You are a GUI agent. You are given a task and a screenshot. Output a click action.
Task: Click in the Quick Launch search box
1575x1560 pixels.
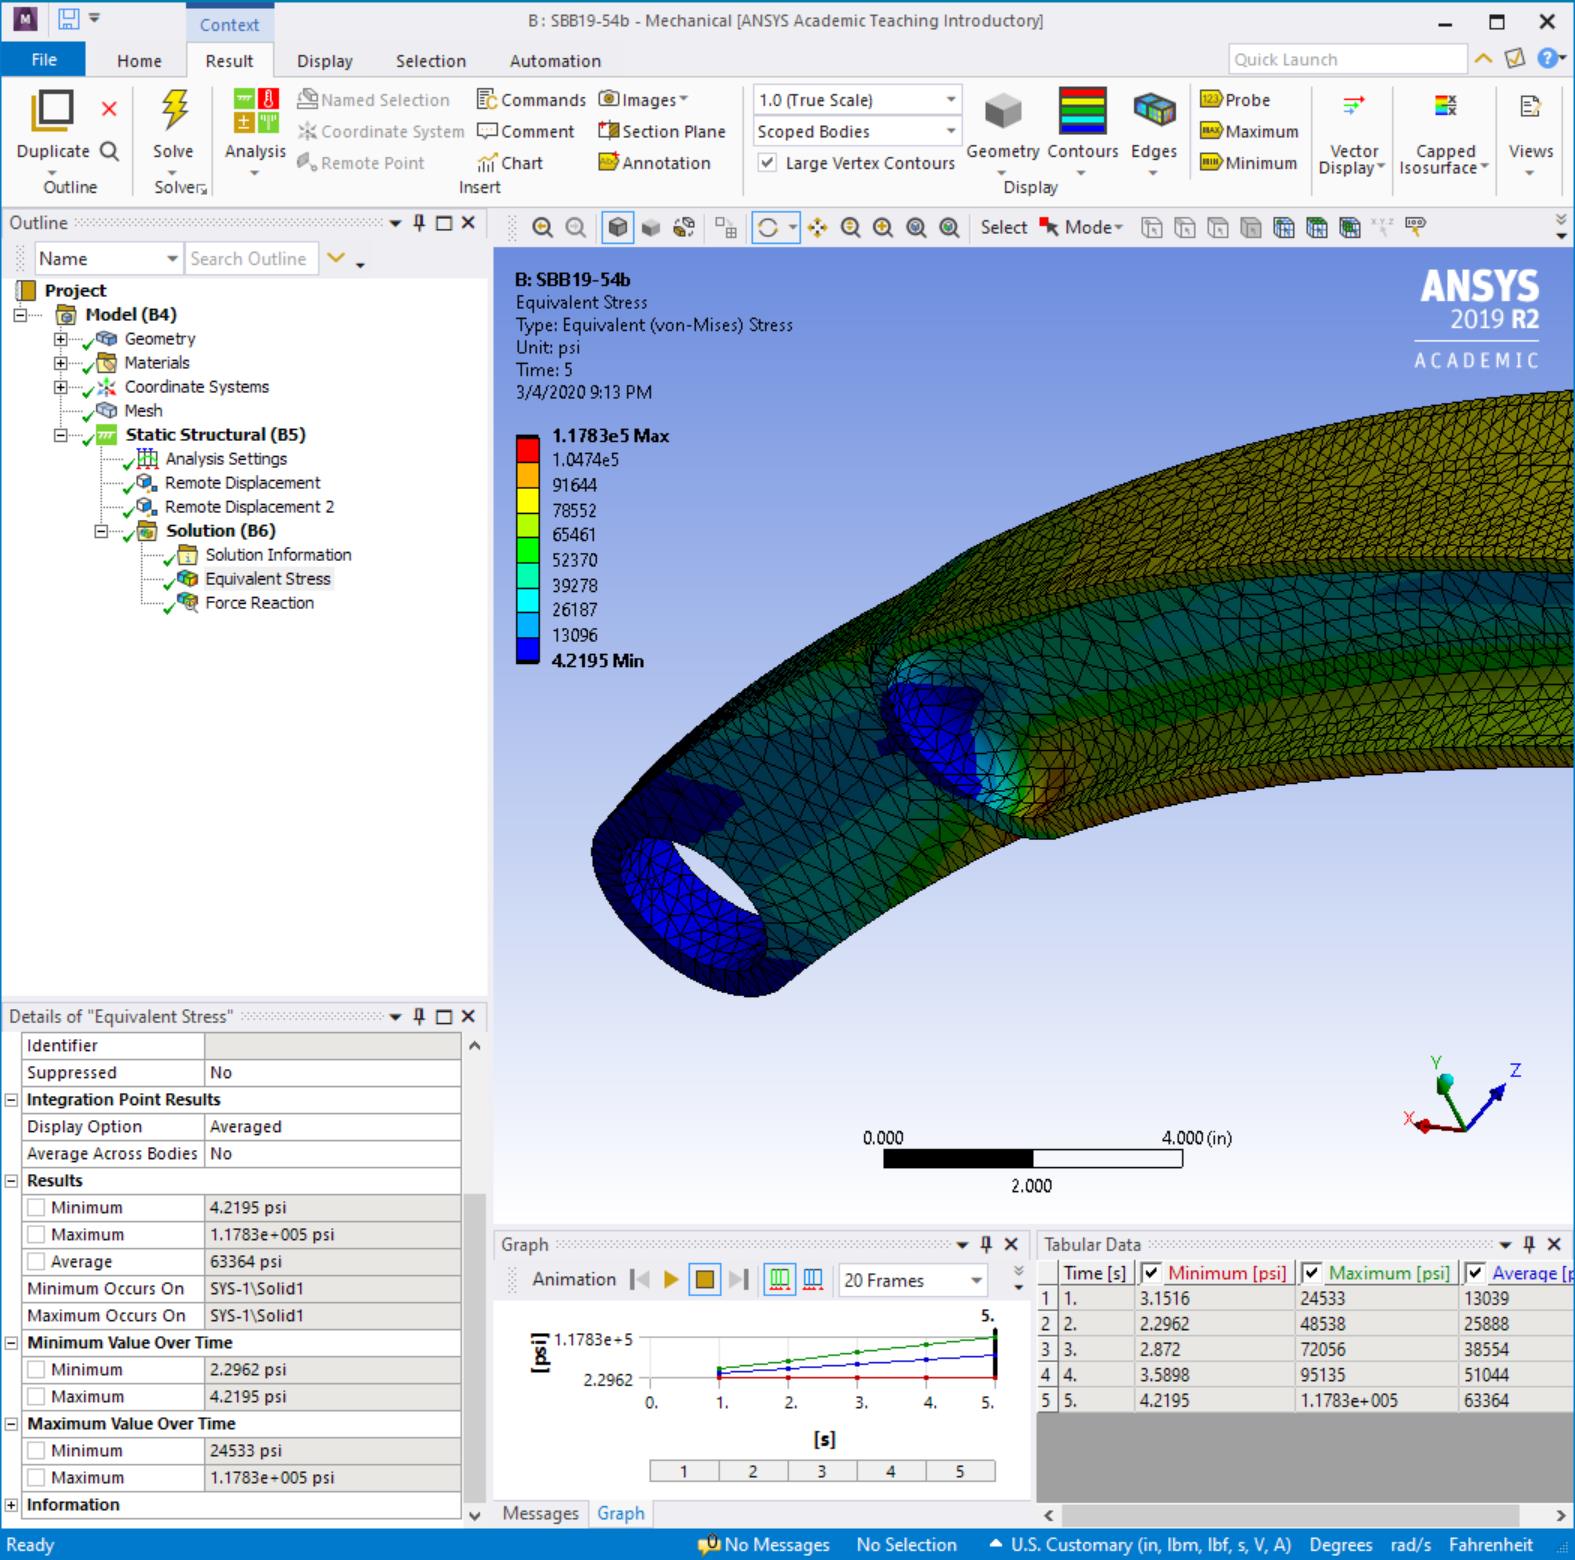click(x=1347, y=59)
